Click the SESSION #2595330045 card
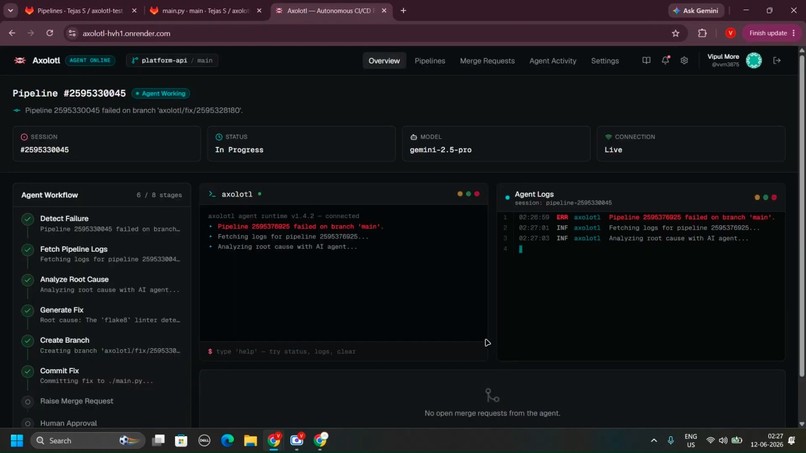Image resolution: width=806 pixels, height=453 pixels. pyautogui.click(x=106, y=144)
